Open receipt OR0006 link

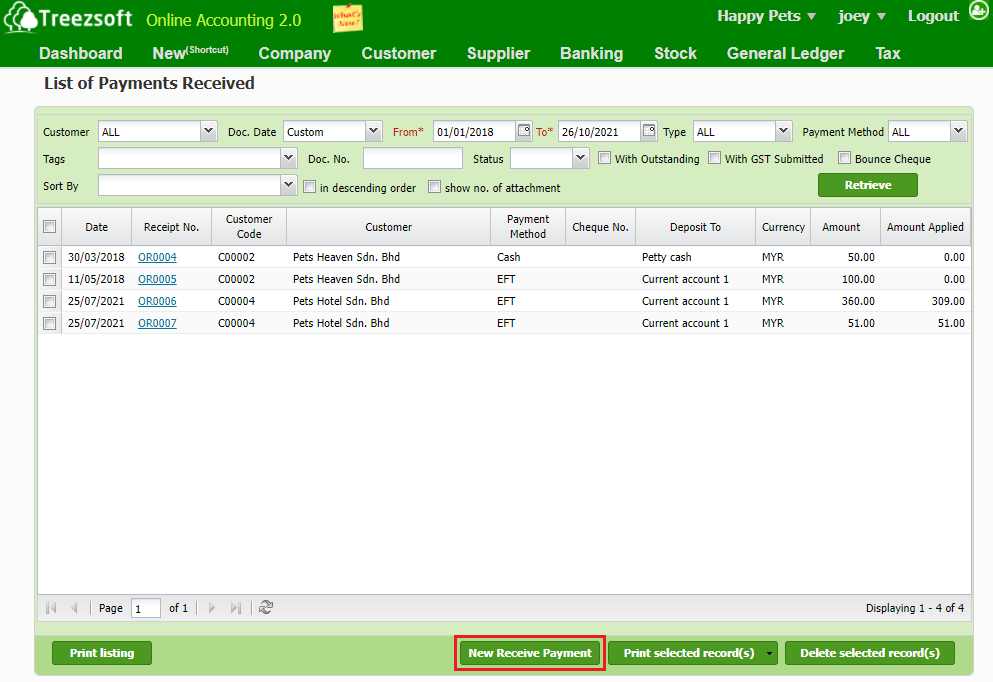point(156,301)
